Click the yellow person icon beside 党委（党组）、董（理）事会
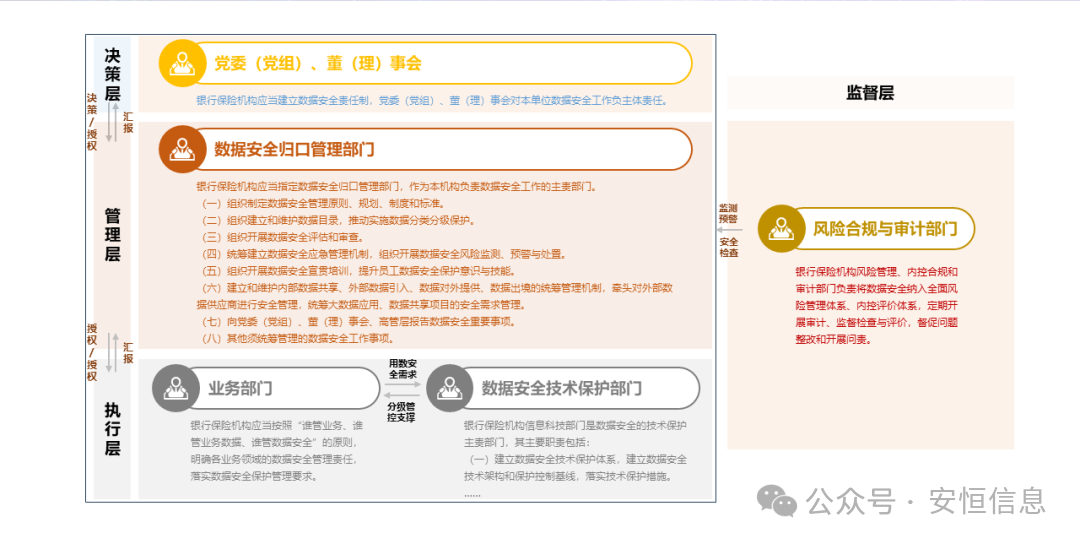This screenshot has height=544, width=1080. [182, 63]
